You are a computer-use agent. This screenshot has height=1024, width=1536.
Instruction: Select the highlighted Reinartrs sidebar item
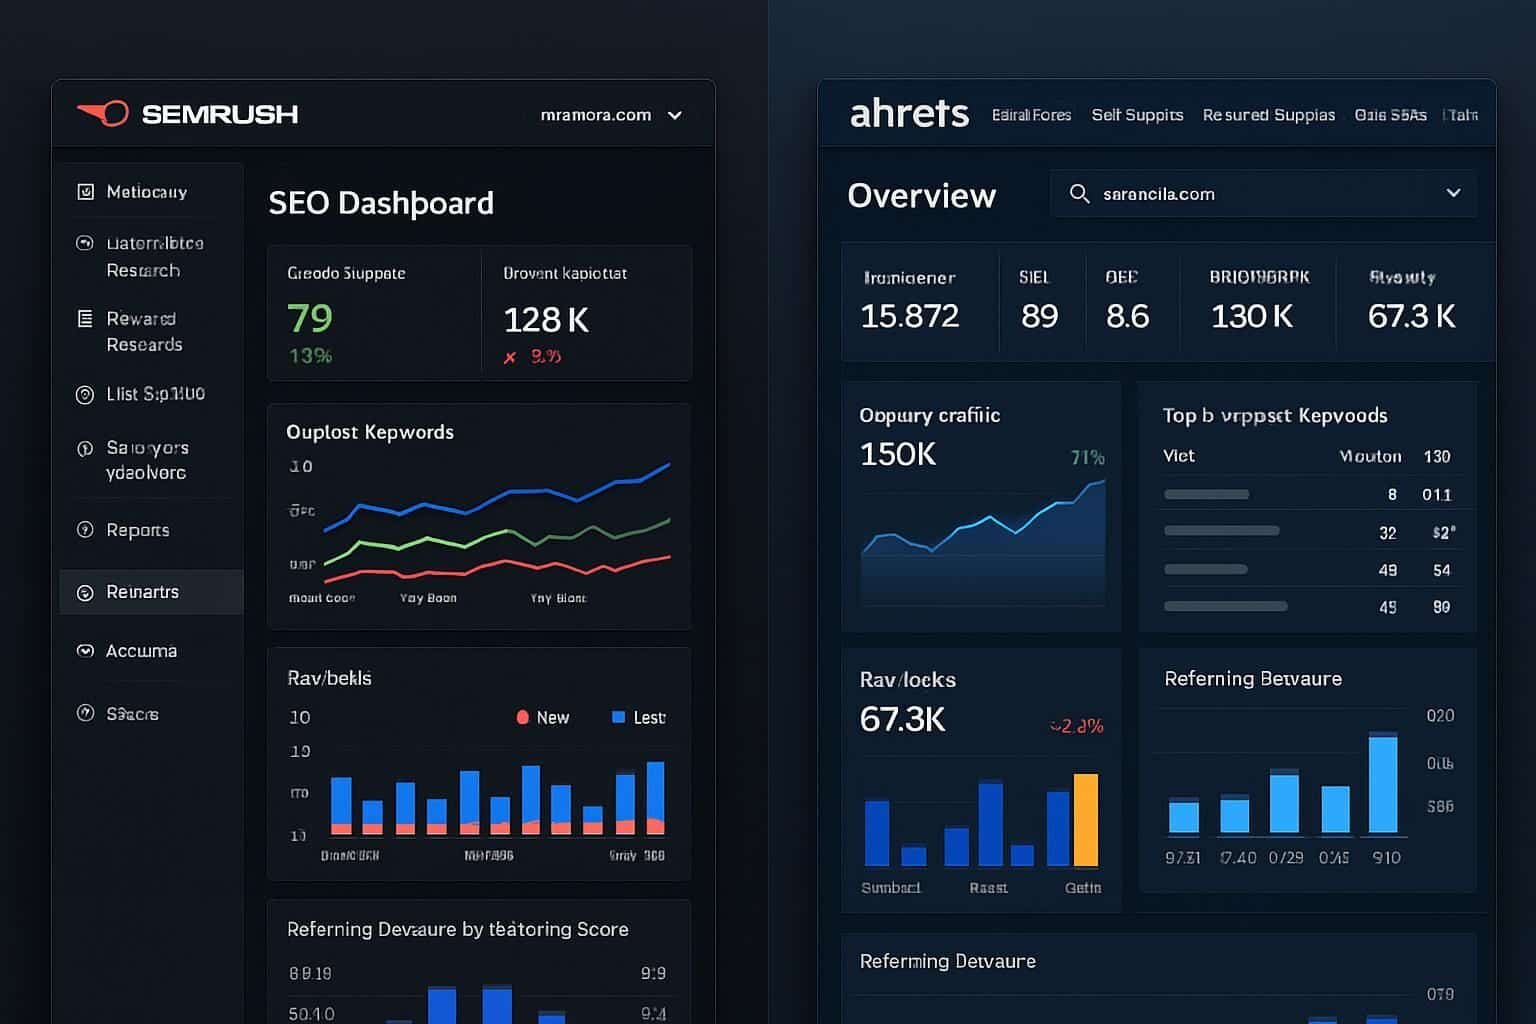tap(151, 592)
